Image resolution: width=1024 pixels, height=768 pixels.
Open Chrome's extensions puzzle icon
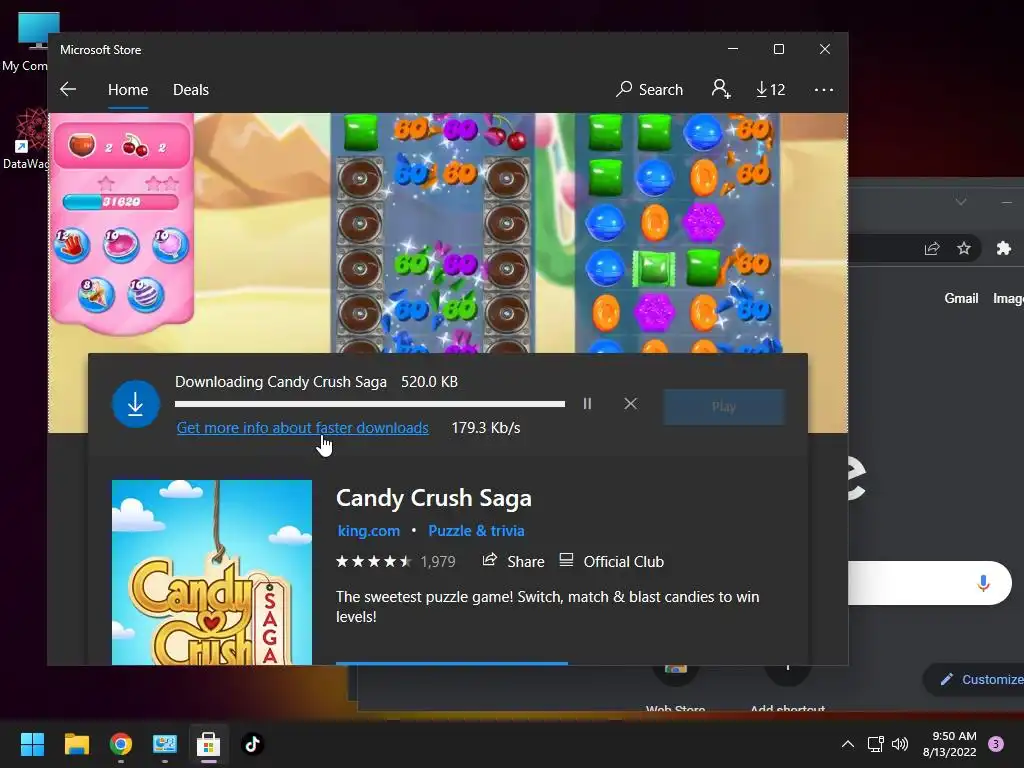1004,248
